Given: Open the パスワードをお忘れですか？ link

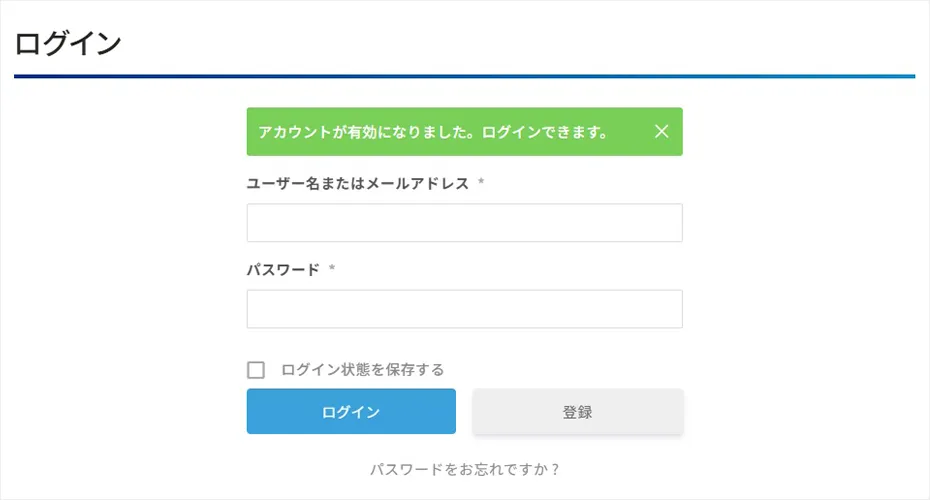Looking at the screenshot, I should tap(464, 468).
